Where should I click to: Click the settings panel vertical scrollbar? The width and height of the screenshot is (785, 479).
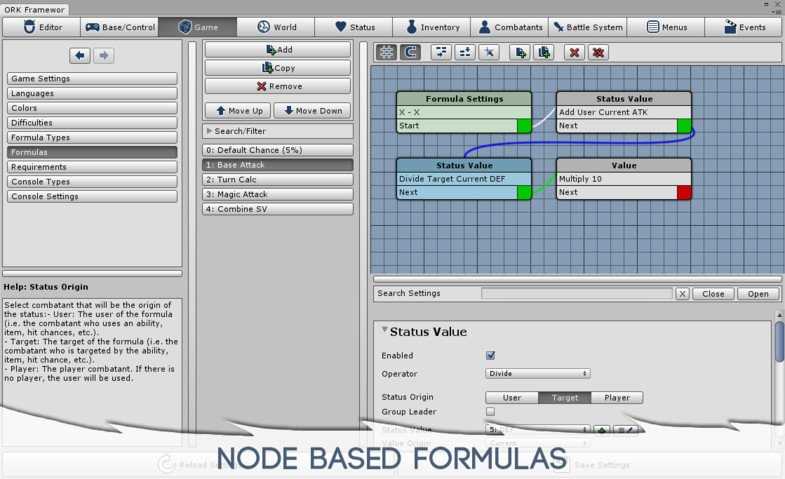click(x=779, y=340)
